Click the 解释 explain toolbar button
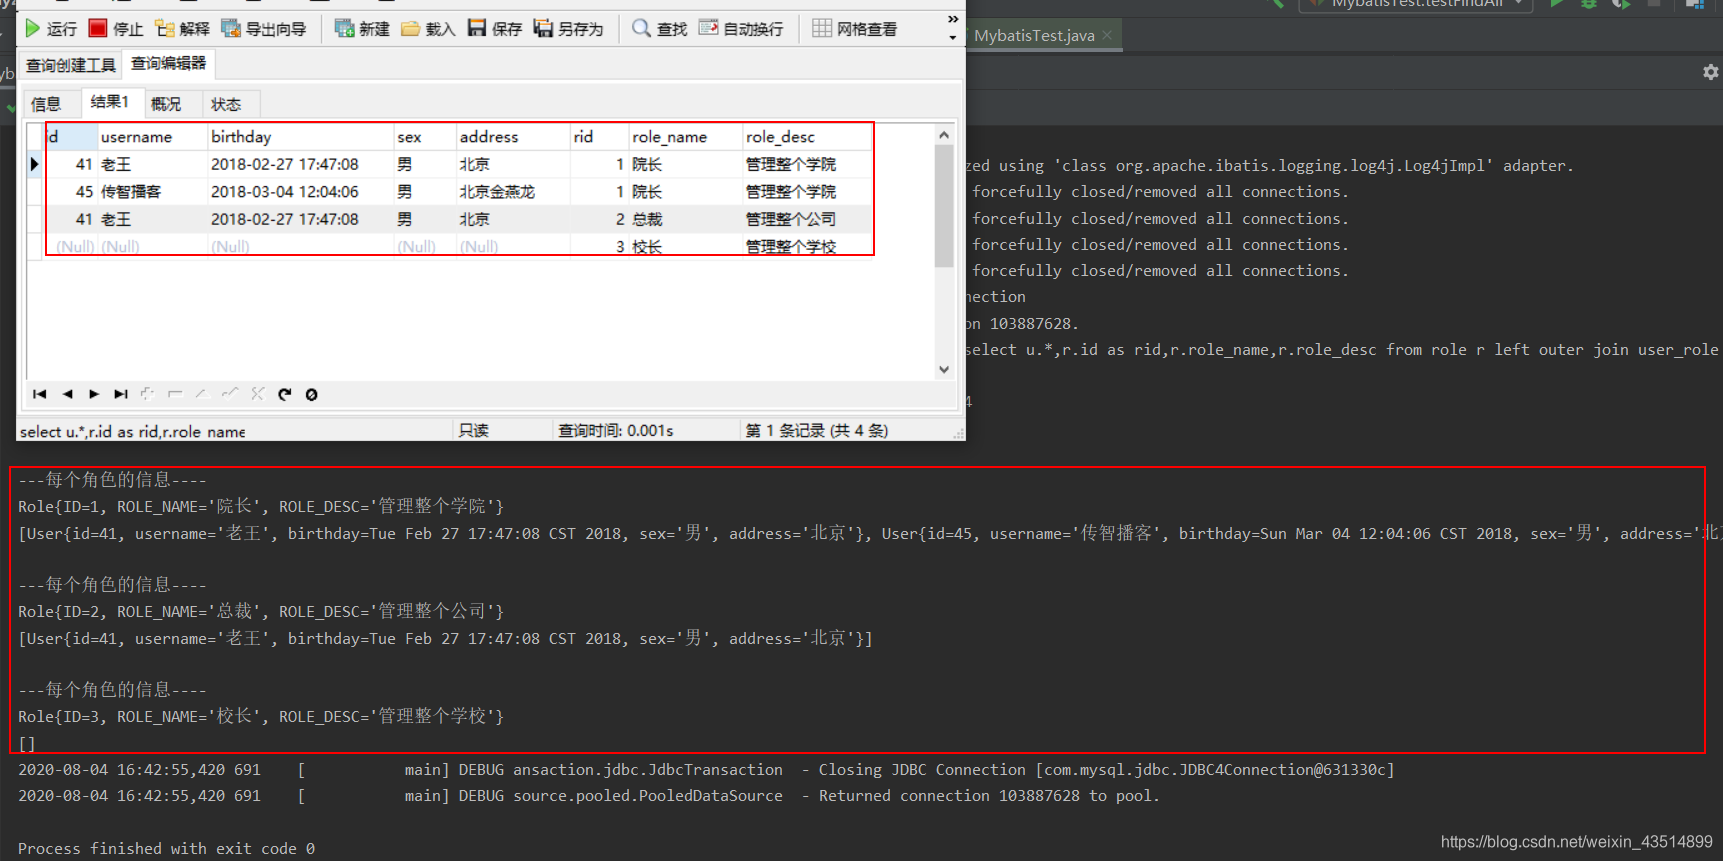1723x861 pixels. point(182,29)
